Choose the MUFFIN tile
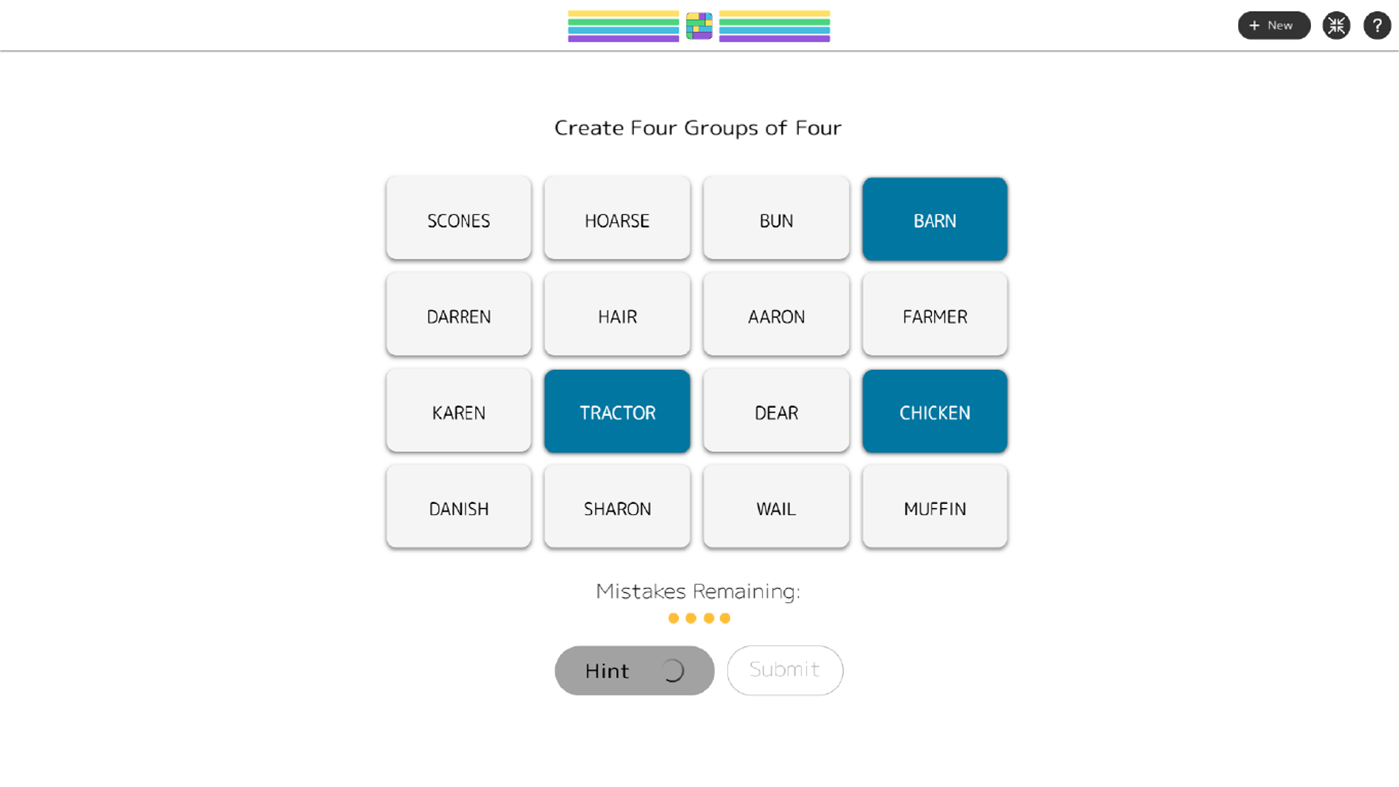The image size is (1399, 787). (934, 508)
